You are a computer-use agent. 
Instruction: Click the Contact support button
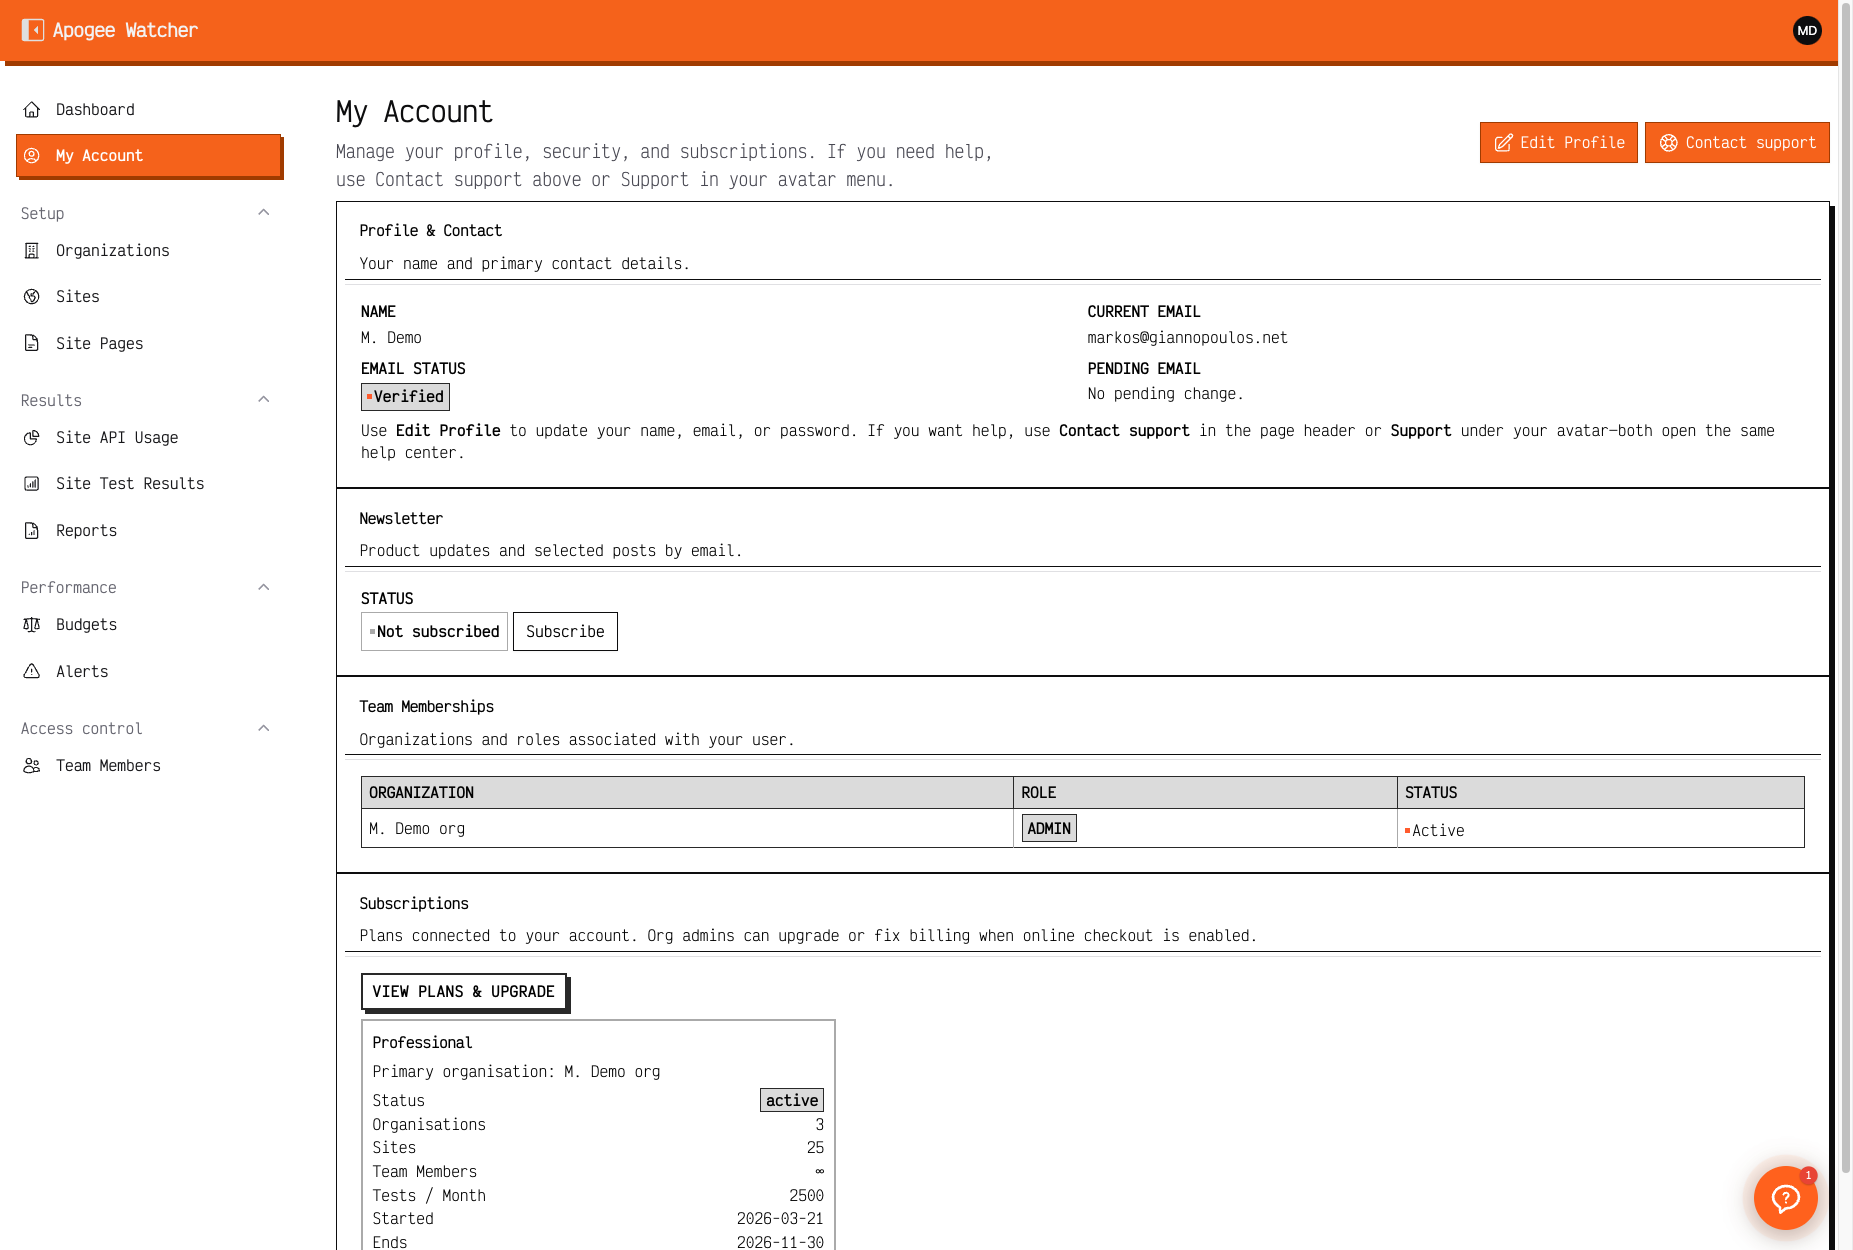(x=1737, y=142)
